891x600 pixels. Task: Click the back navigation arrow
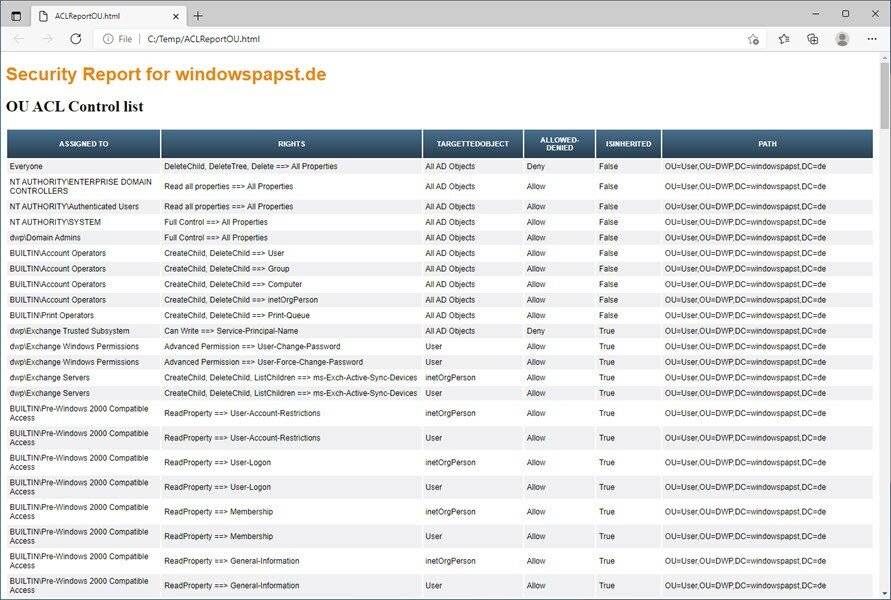(18, 39)
